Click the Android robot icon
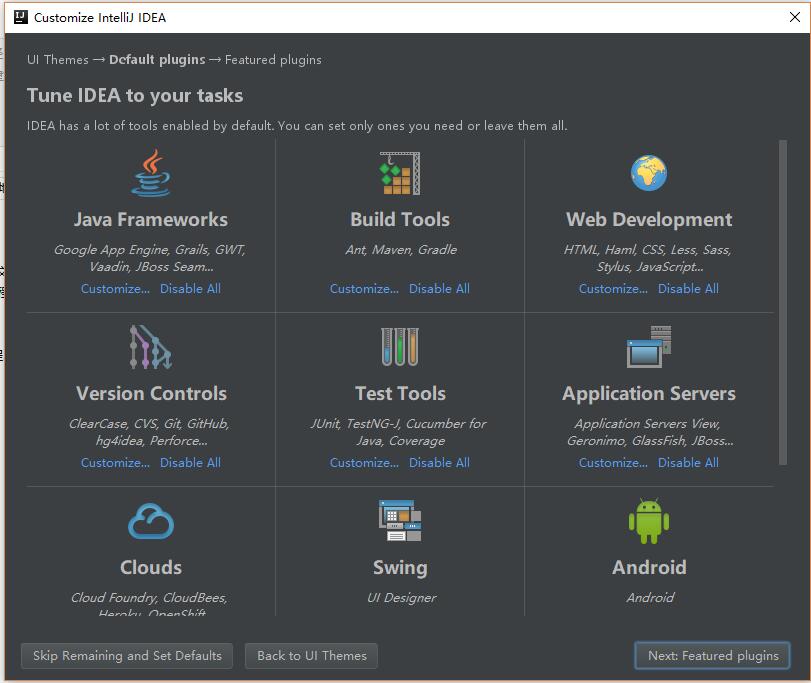Viewport: 811px width, 683px height. click(649, 521)
